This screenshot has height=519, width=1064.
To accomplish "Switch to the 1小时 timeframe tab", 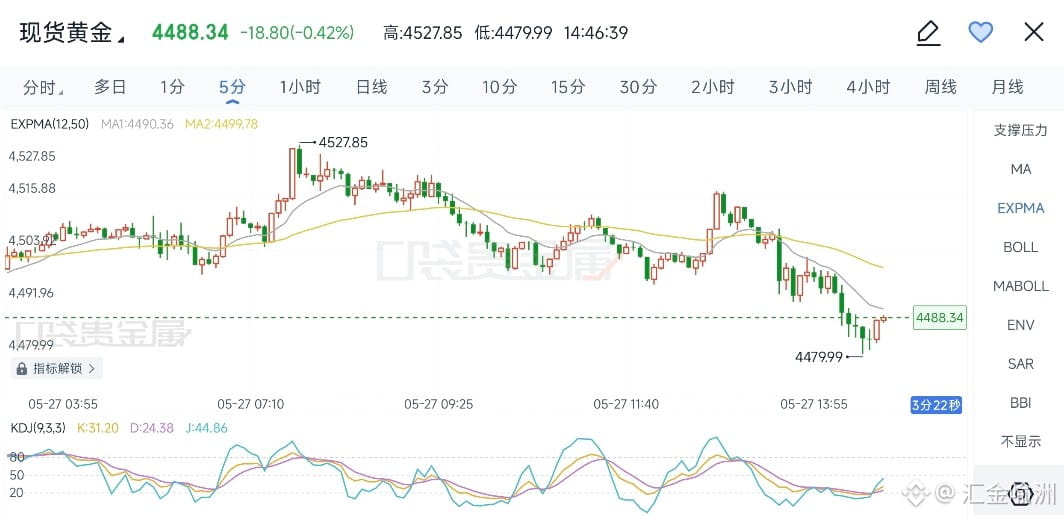I will [300, 87].
